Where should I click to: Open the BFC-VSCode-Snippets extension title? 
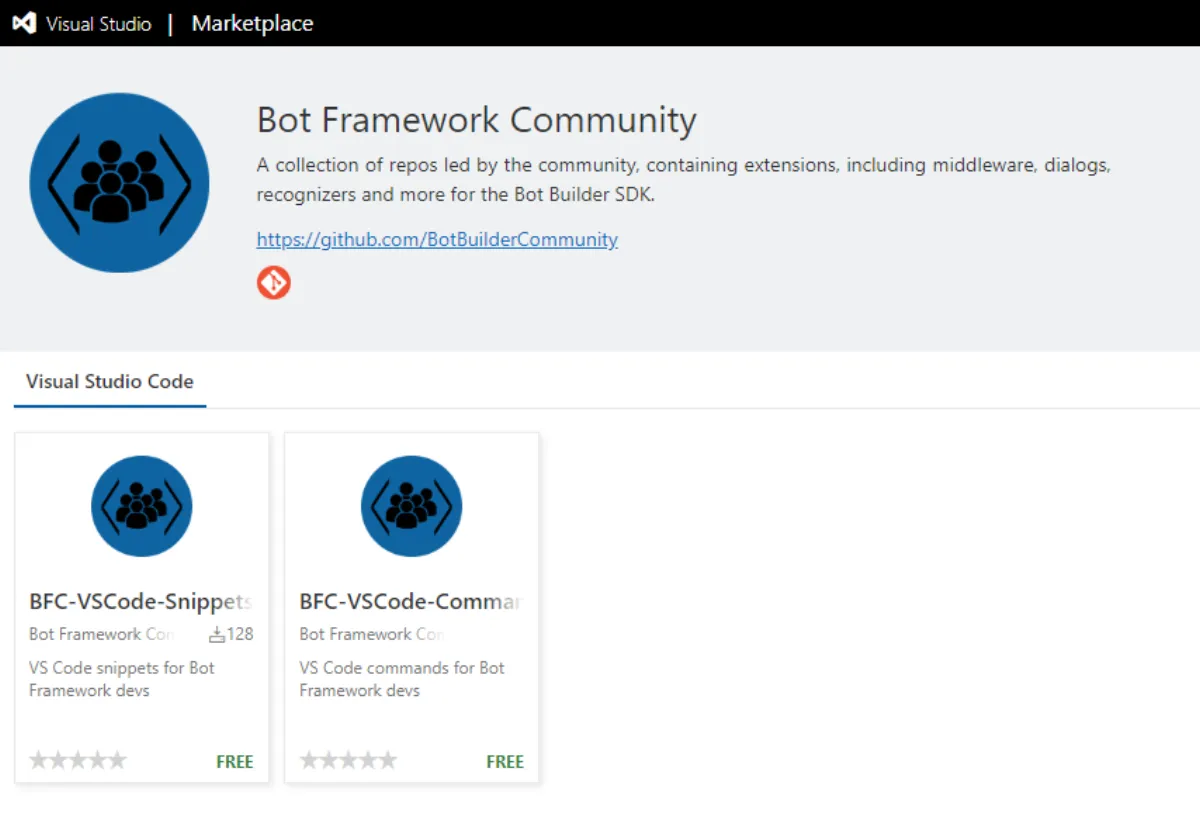tap(140, 601)
